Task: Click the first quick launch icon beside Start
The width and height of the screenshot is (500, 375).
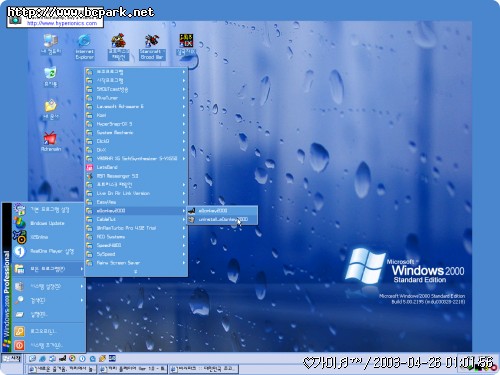Action: [x=32, y=359]
